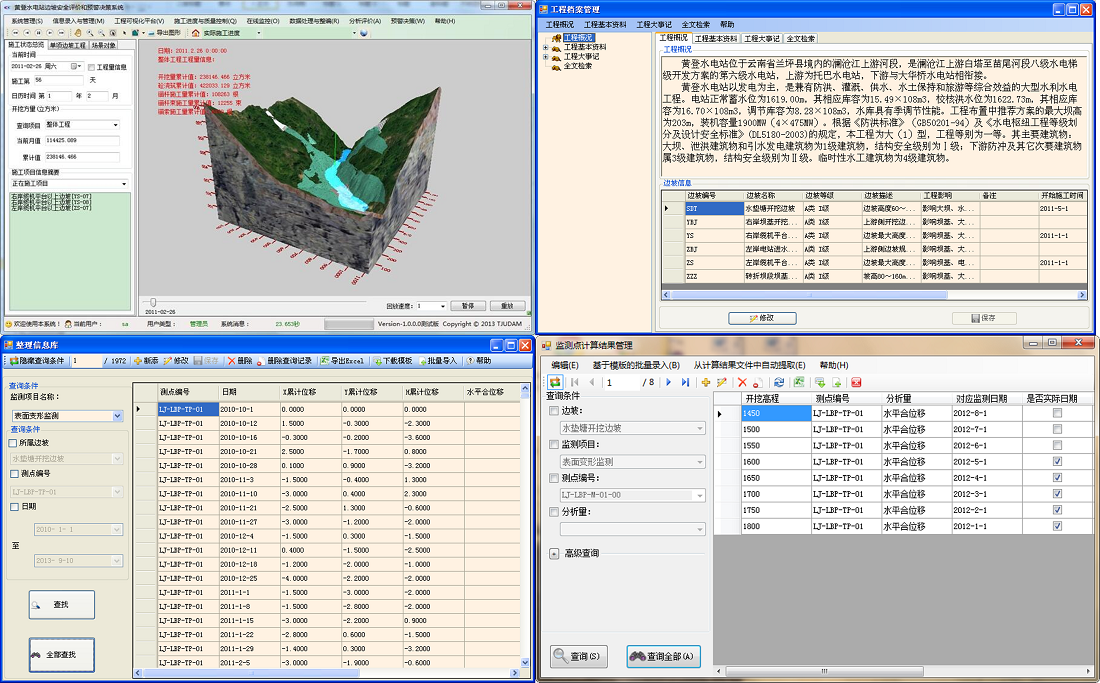Open 表面变形监测 dropdown in 整理信息库

117,416
